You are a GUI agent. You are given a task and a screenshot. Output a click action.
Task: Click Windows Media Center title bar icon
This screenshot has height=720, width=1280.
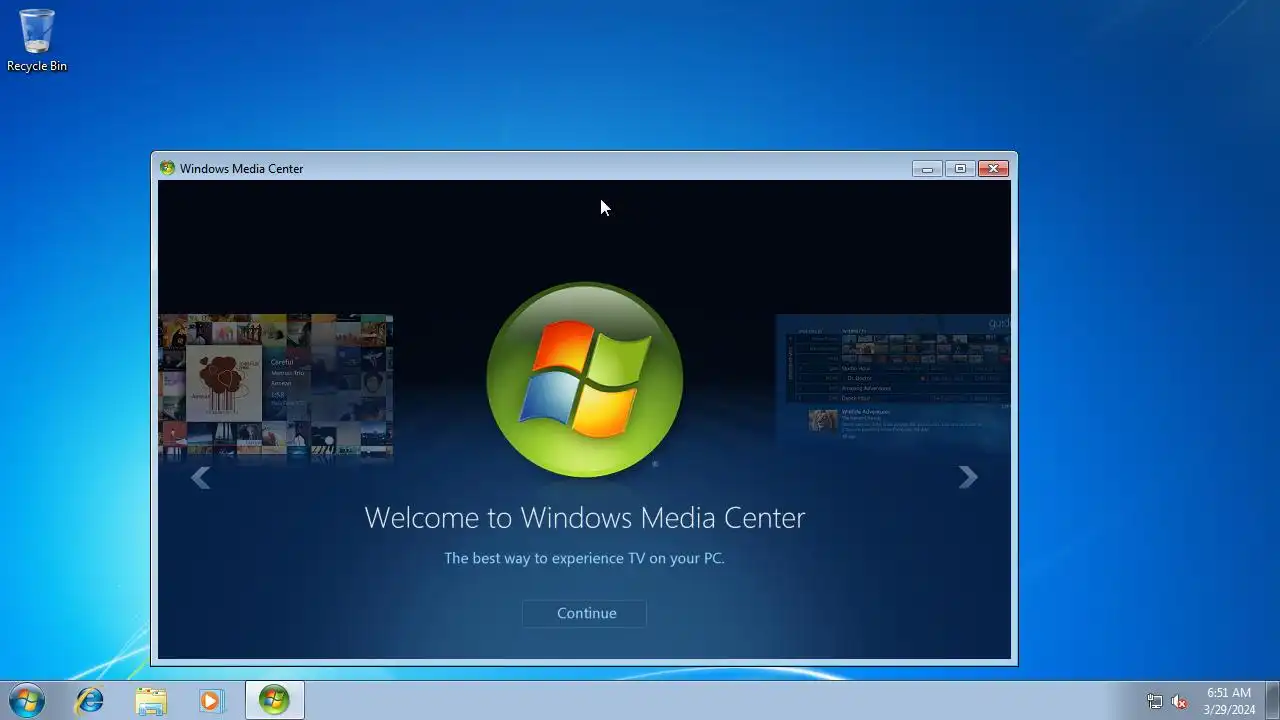pos(167,168)
